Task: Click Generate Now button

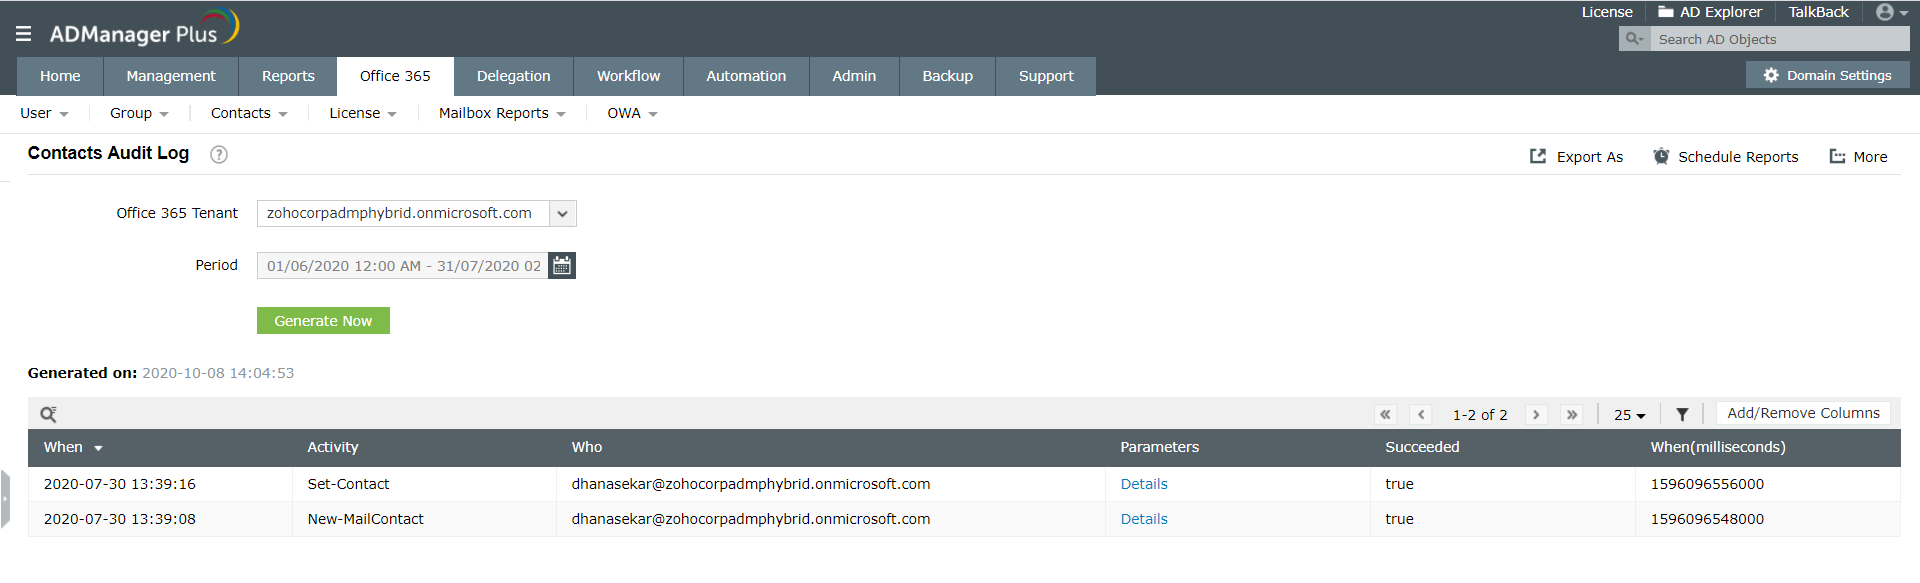Action: [x=323, y=321]
